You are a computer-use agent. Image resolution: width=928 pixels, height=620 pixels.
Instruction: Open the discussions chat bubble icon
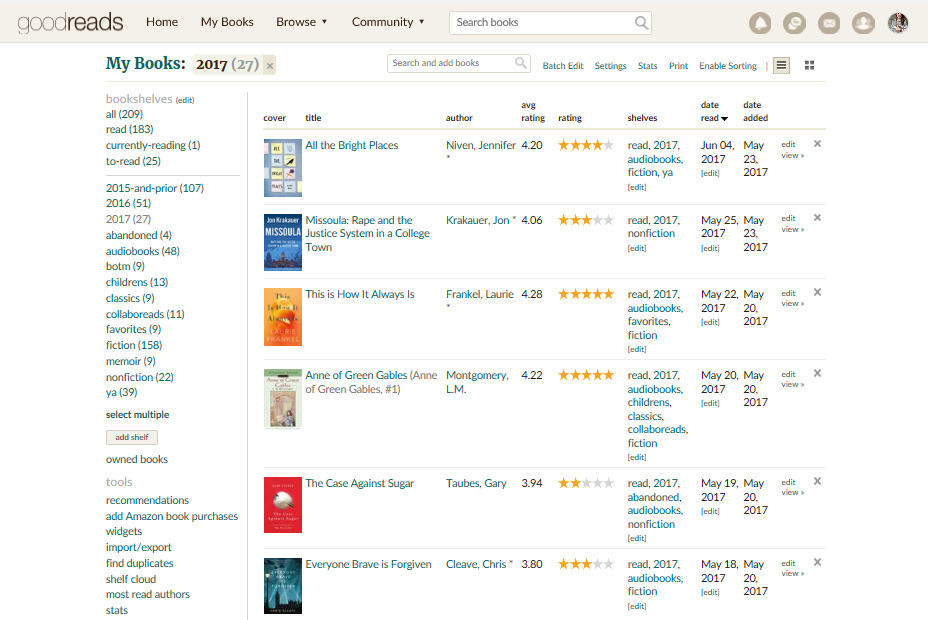click(794, 23)
